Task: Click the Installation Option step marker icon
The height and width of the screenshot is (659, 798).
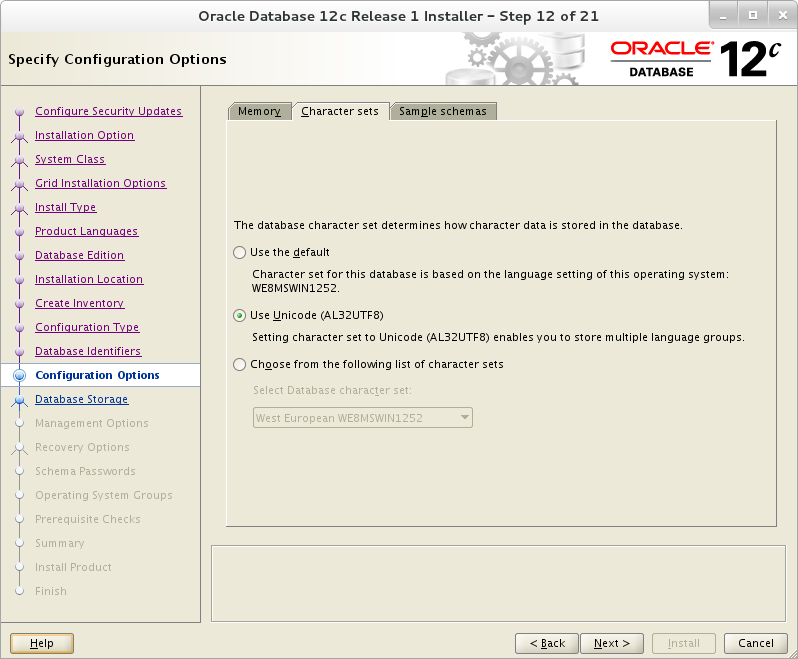Action: 19,136
